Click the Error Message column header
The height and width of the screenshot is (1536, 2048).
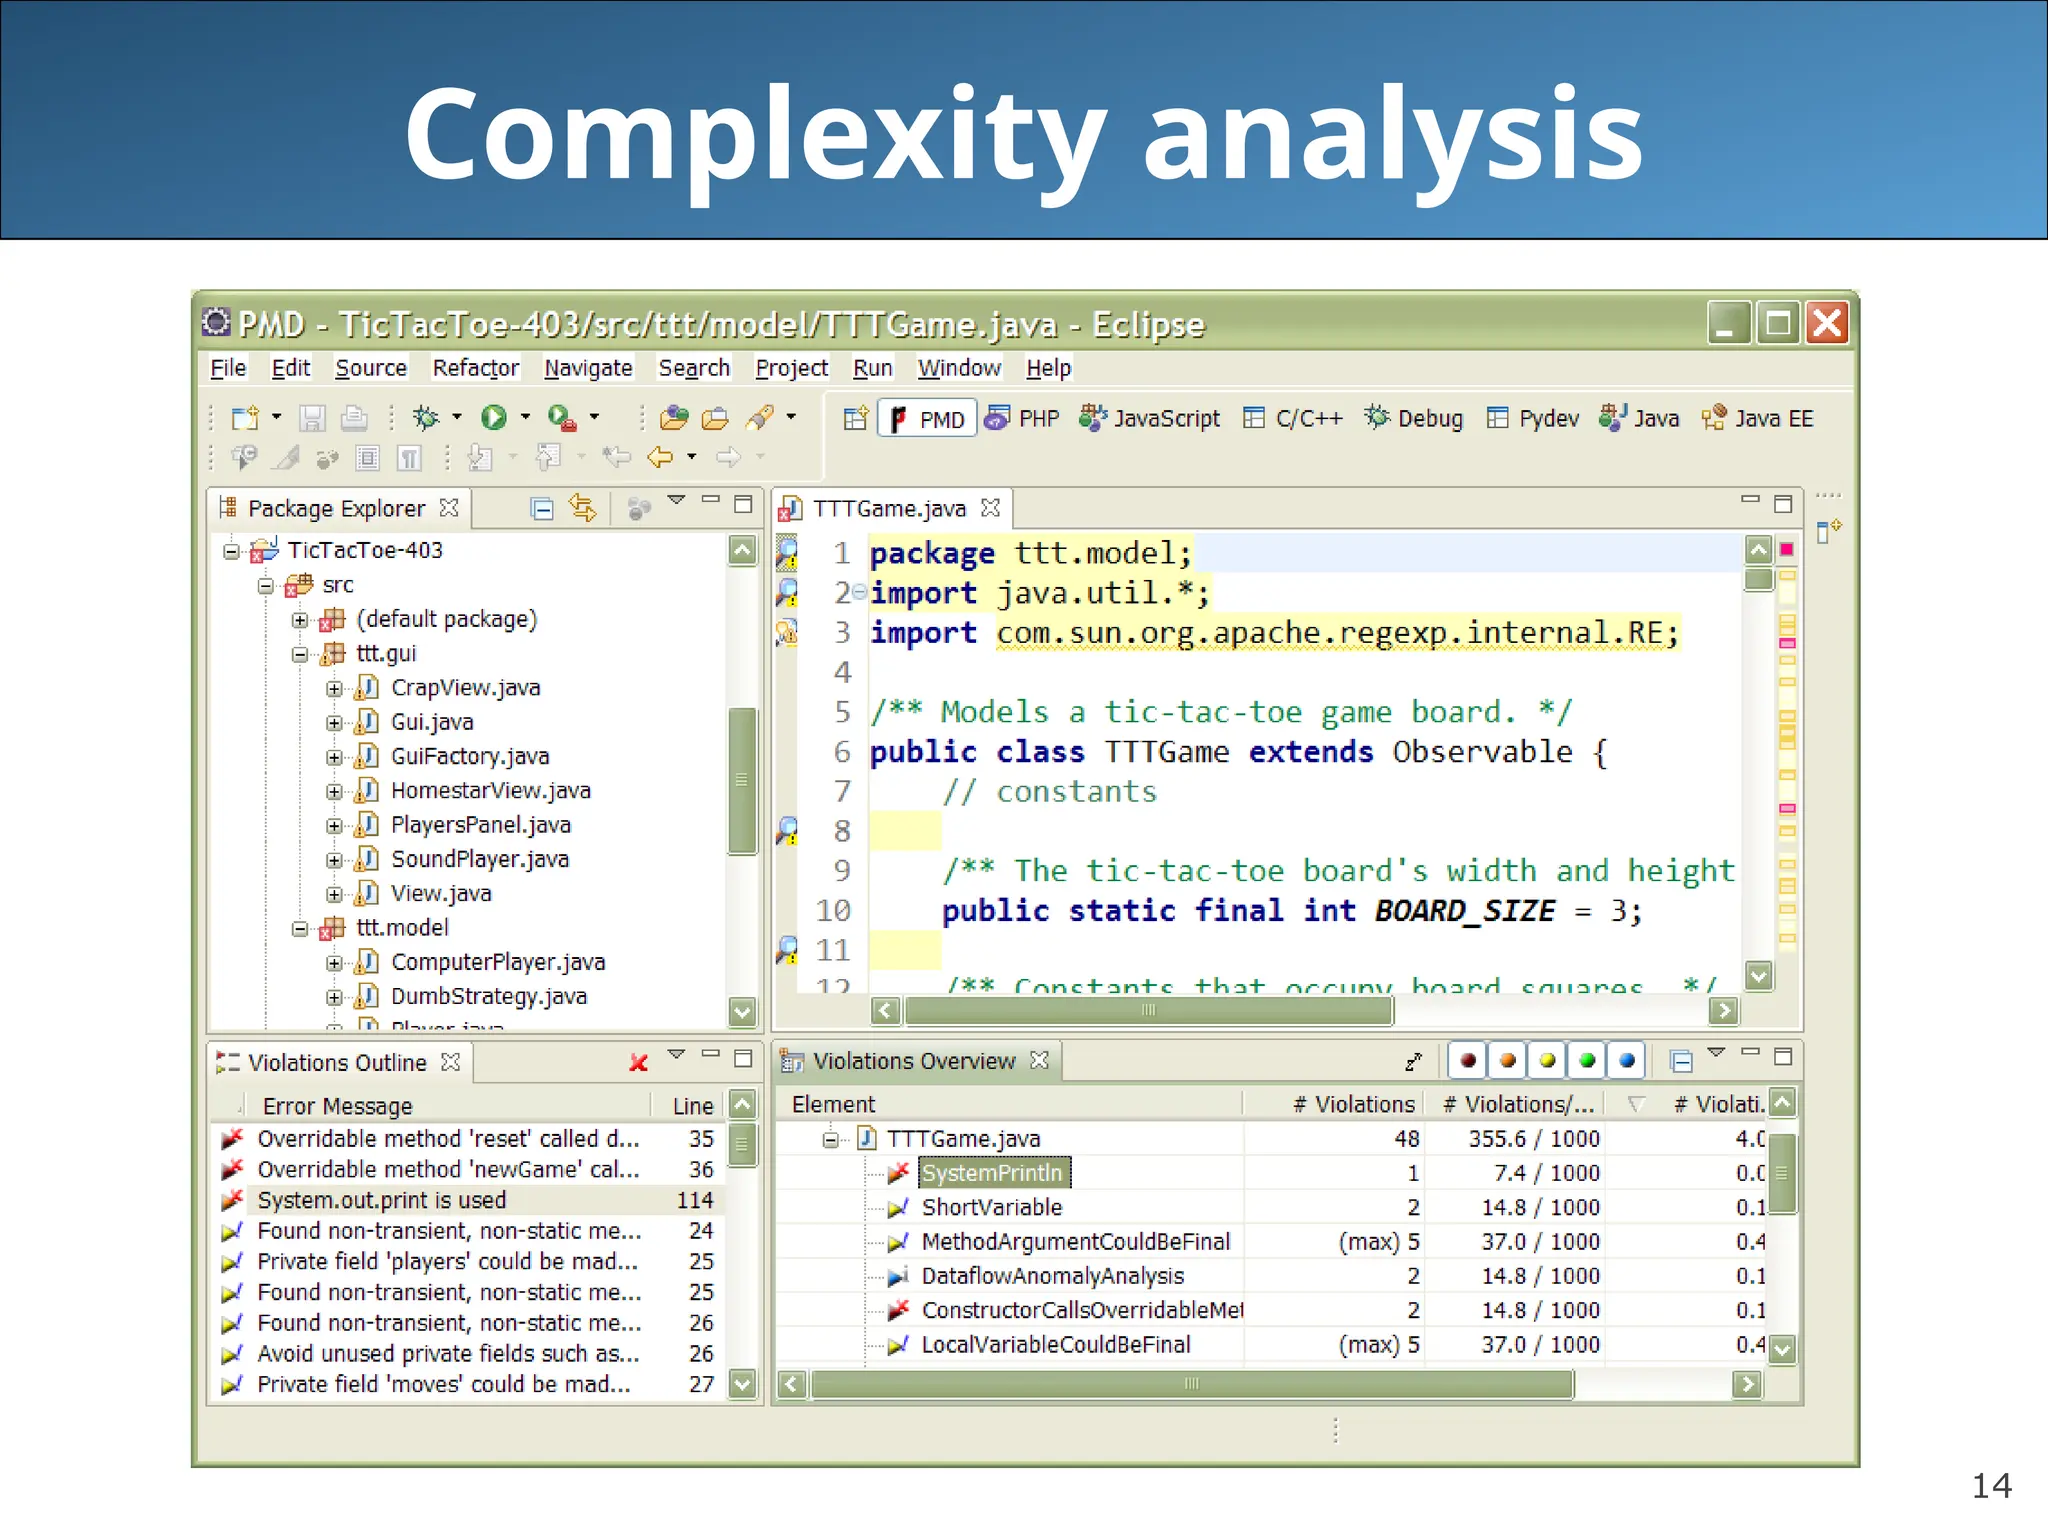[x=337, y=1106]
